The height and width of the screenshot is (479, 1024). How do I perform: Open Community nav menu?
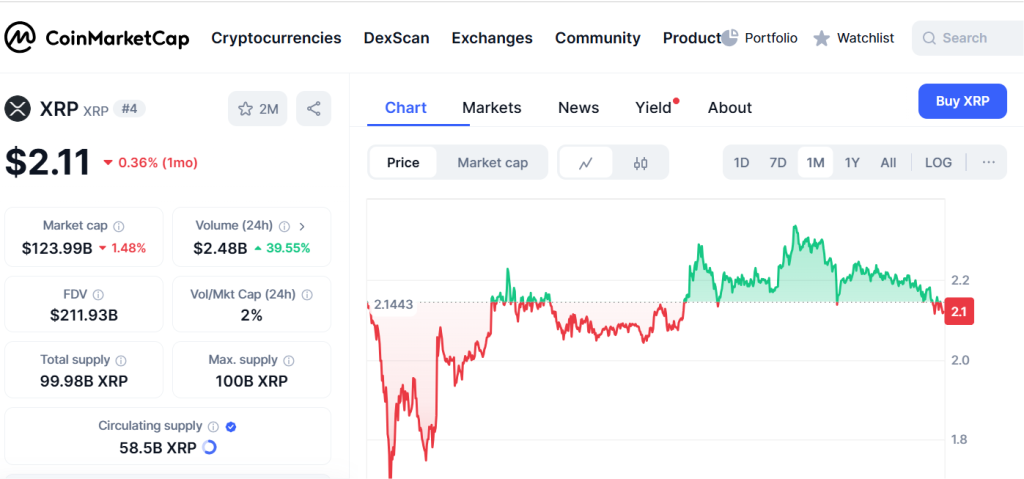(598, 38)
